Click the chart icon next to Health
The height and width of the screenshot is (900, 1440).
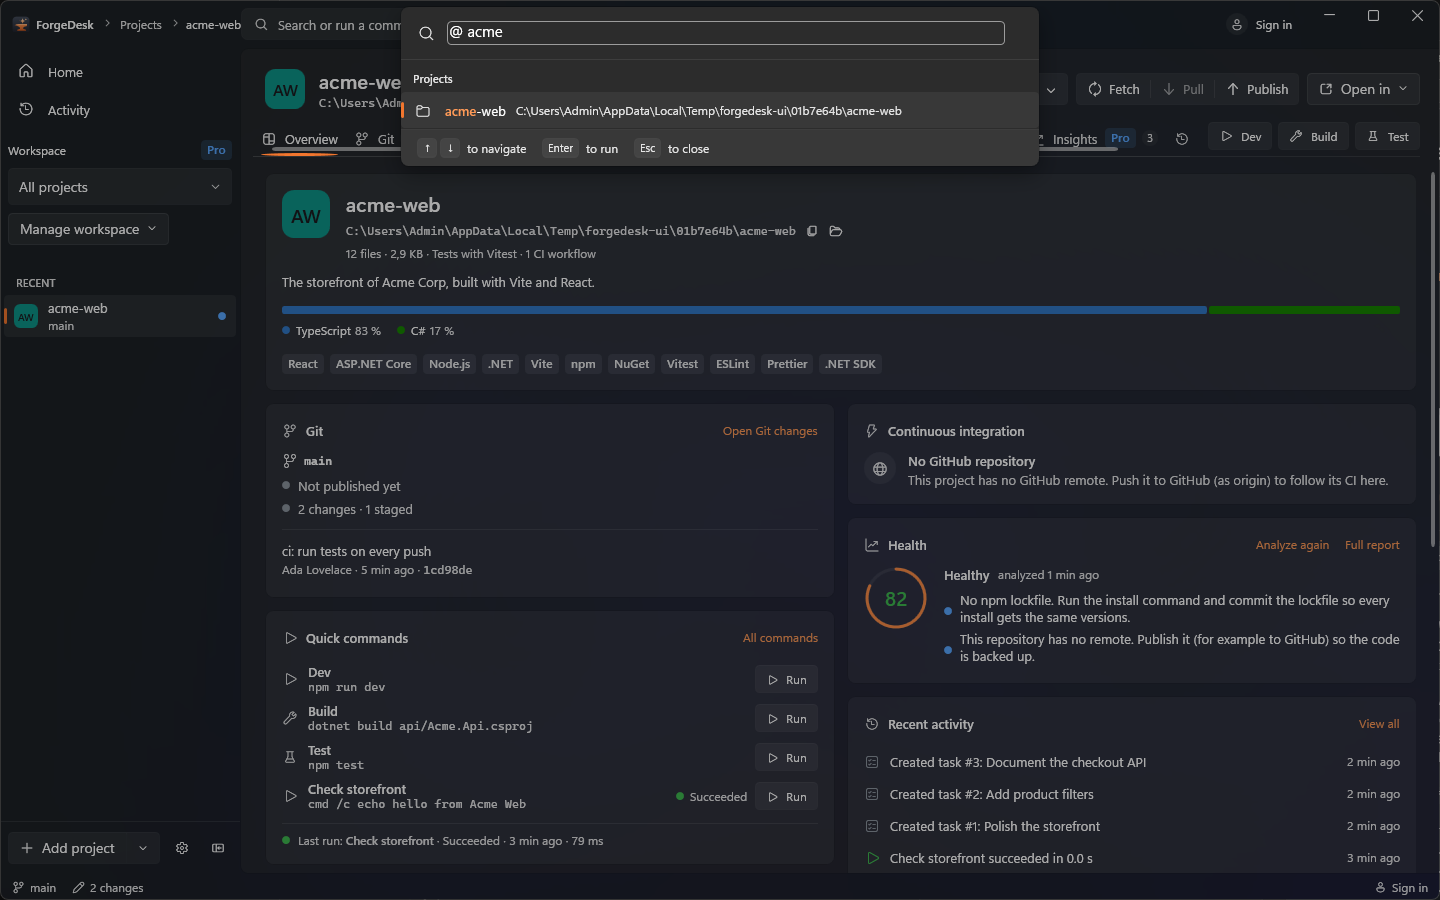coord(872,545)
